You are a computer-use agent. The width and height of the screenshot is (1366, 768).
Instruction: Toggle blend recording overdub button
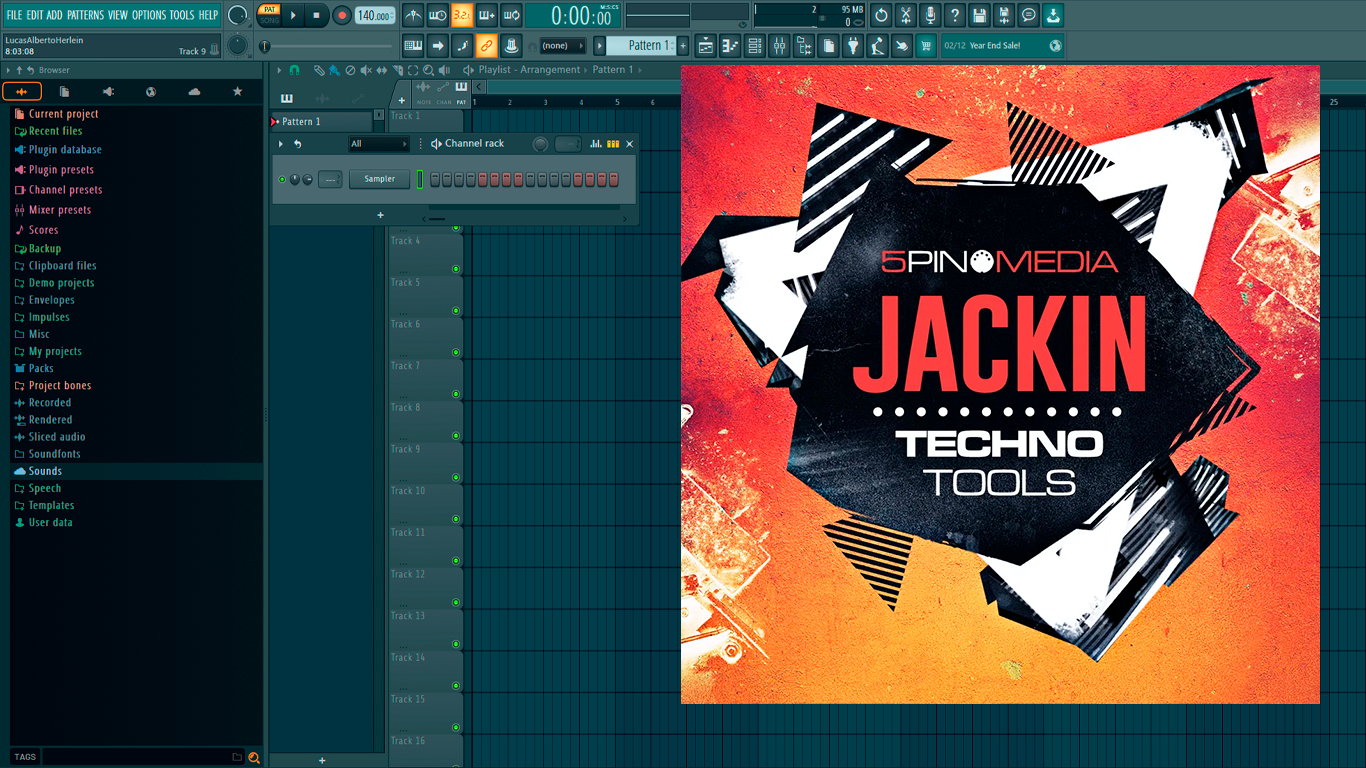click(487, 15)
